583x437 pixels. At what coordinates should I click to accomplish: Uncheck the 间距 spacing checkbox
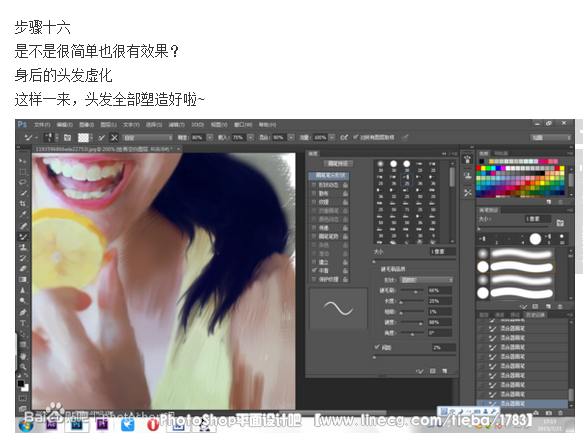377,347
